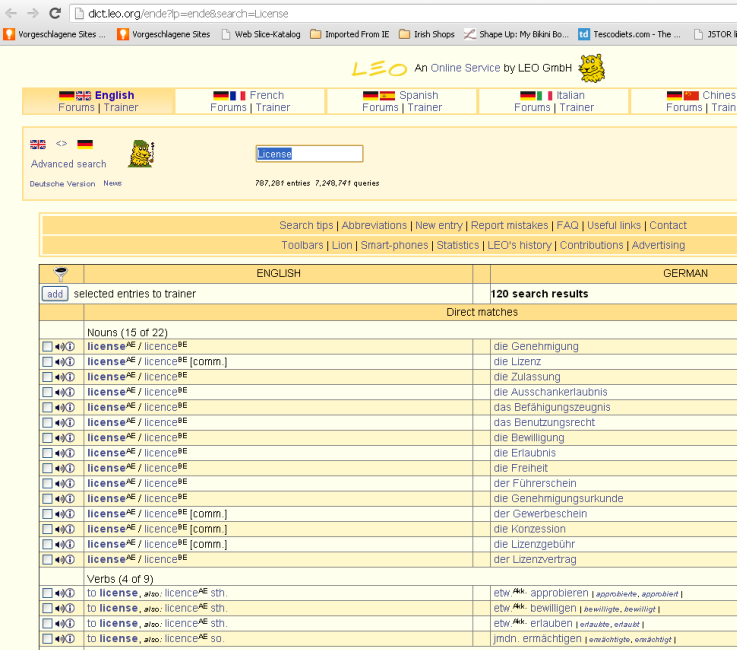Open the Imported From IE bookmarks folder

[x=350, y=34]
